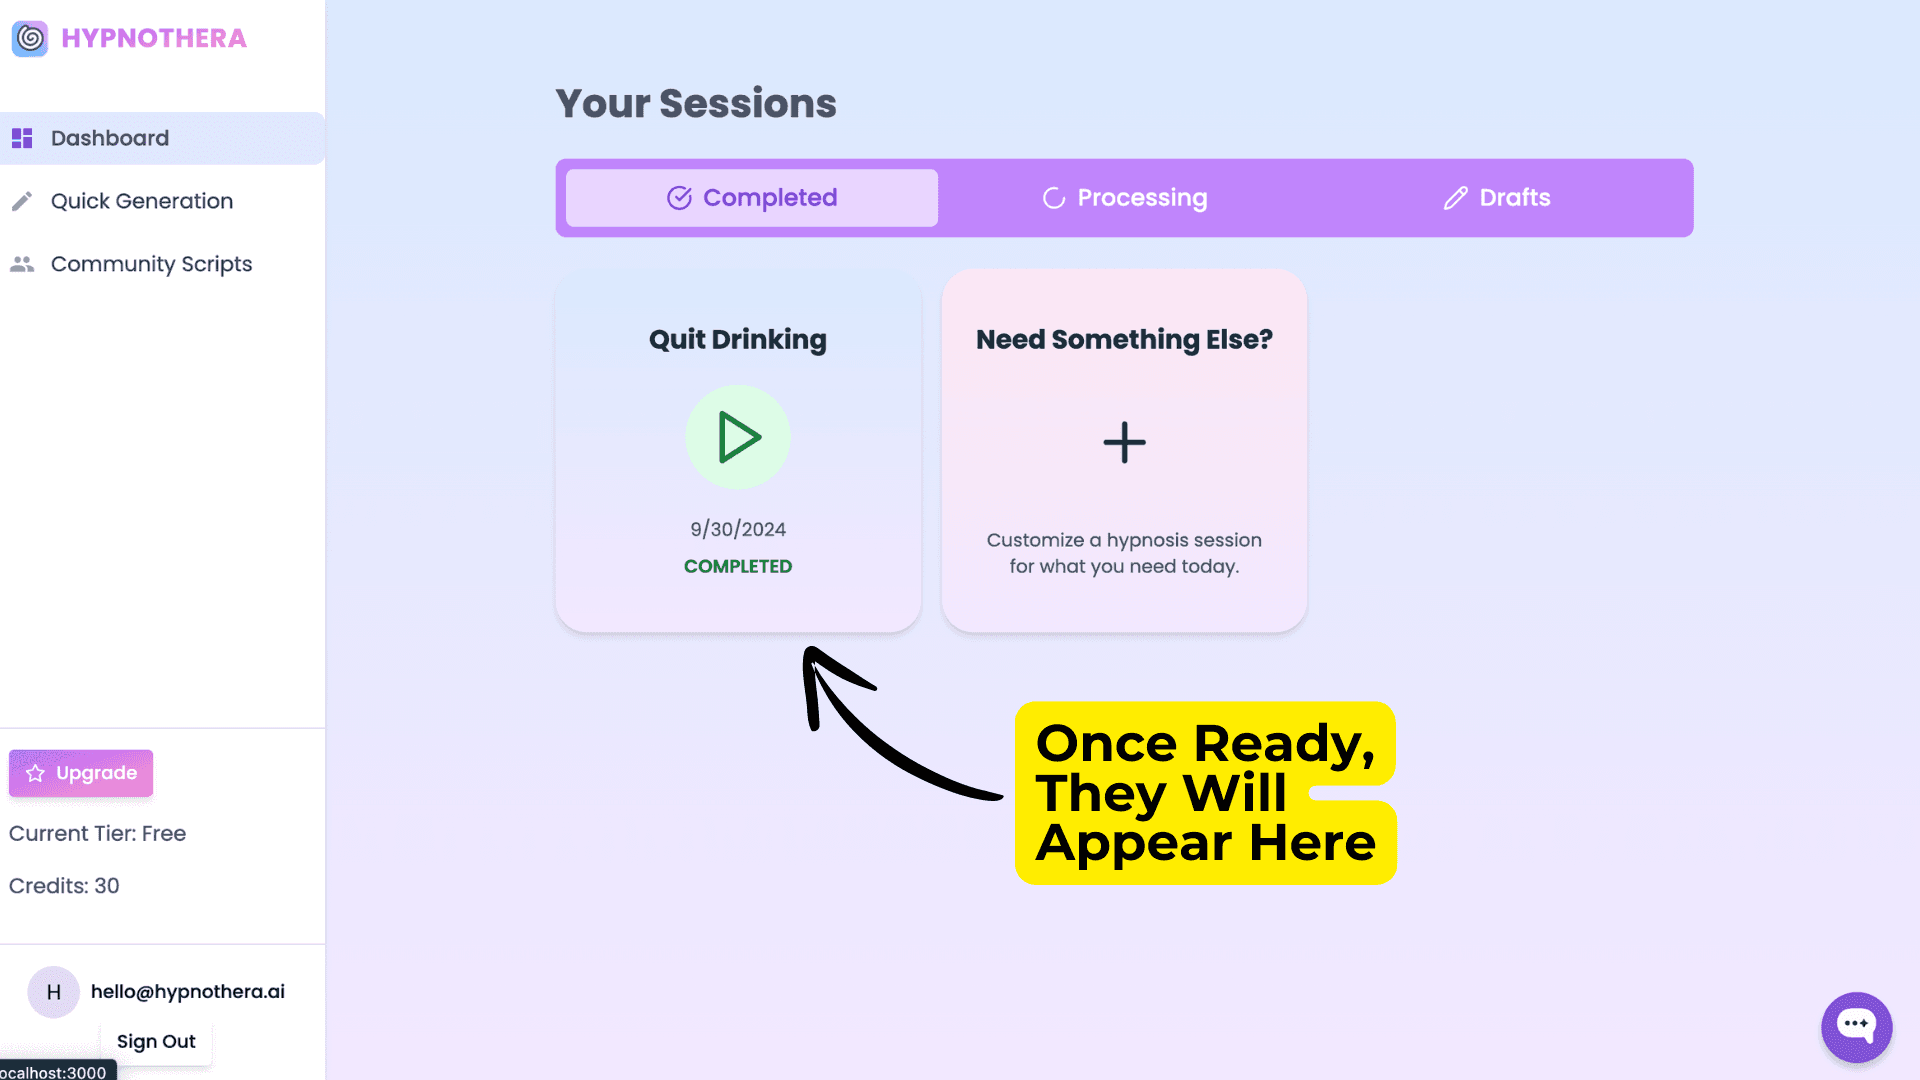Click the Credits count display
This screenshot has height=1080, width=1920.
[63, 886]
